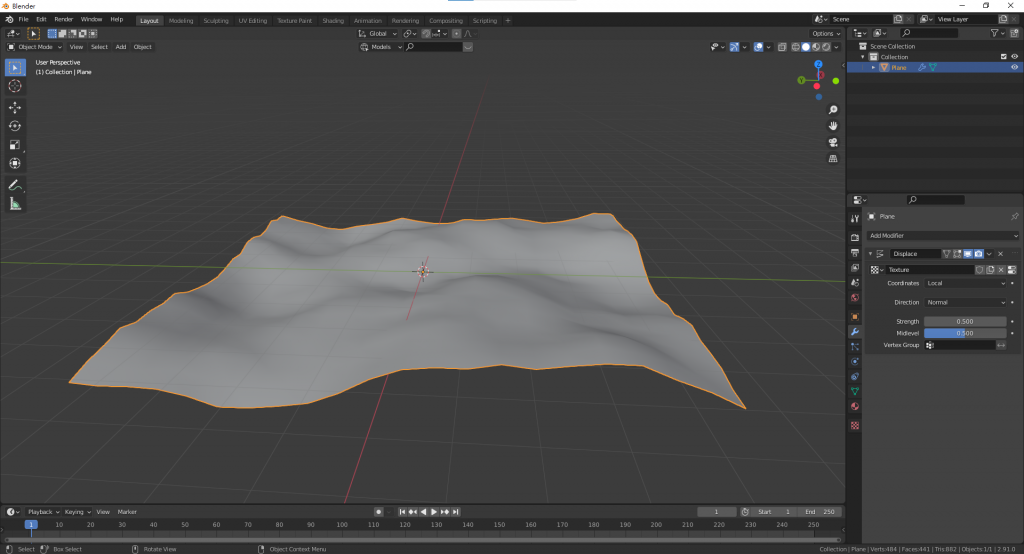Expand the Plane item in outliner
1024x554 pixels.
[x=873, y=67]
